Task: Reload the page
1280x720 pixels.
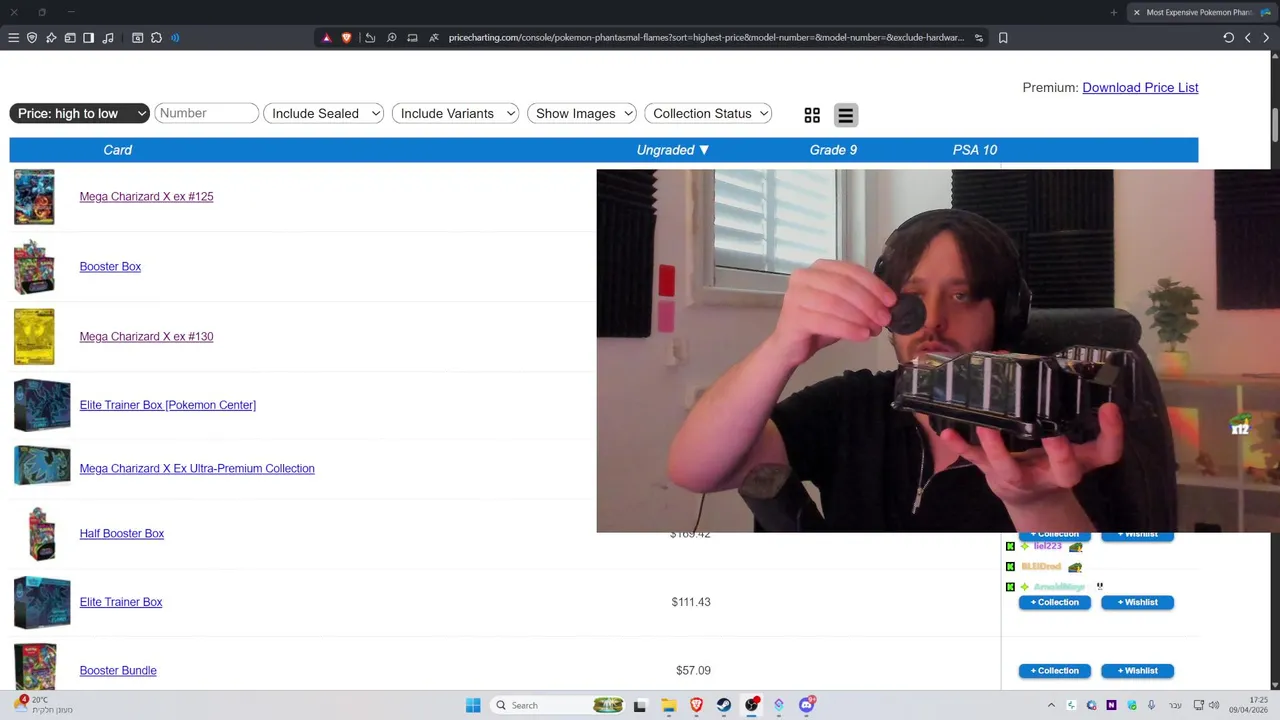Action: (1229, 38)
